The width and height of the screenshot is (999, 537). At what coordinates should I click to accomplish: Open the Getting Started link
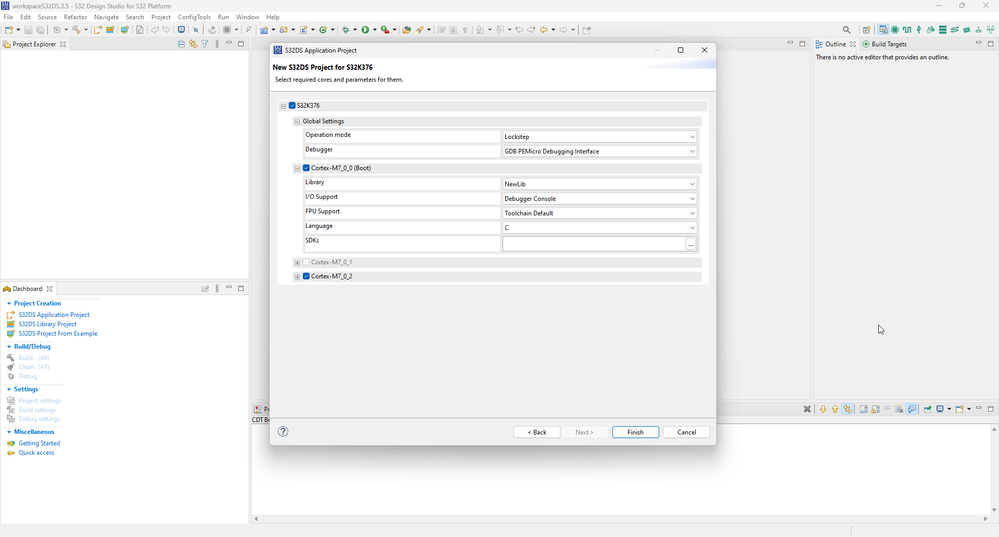39,443
